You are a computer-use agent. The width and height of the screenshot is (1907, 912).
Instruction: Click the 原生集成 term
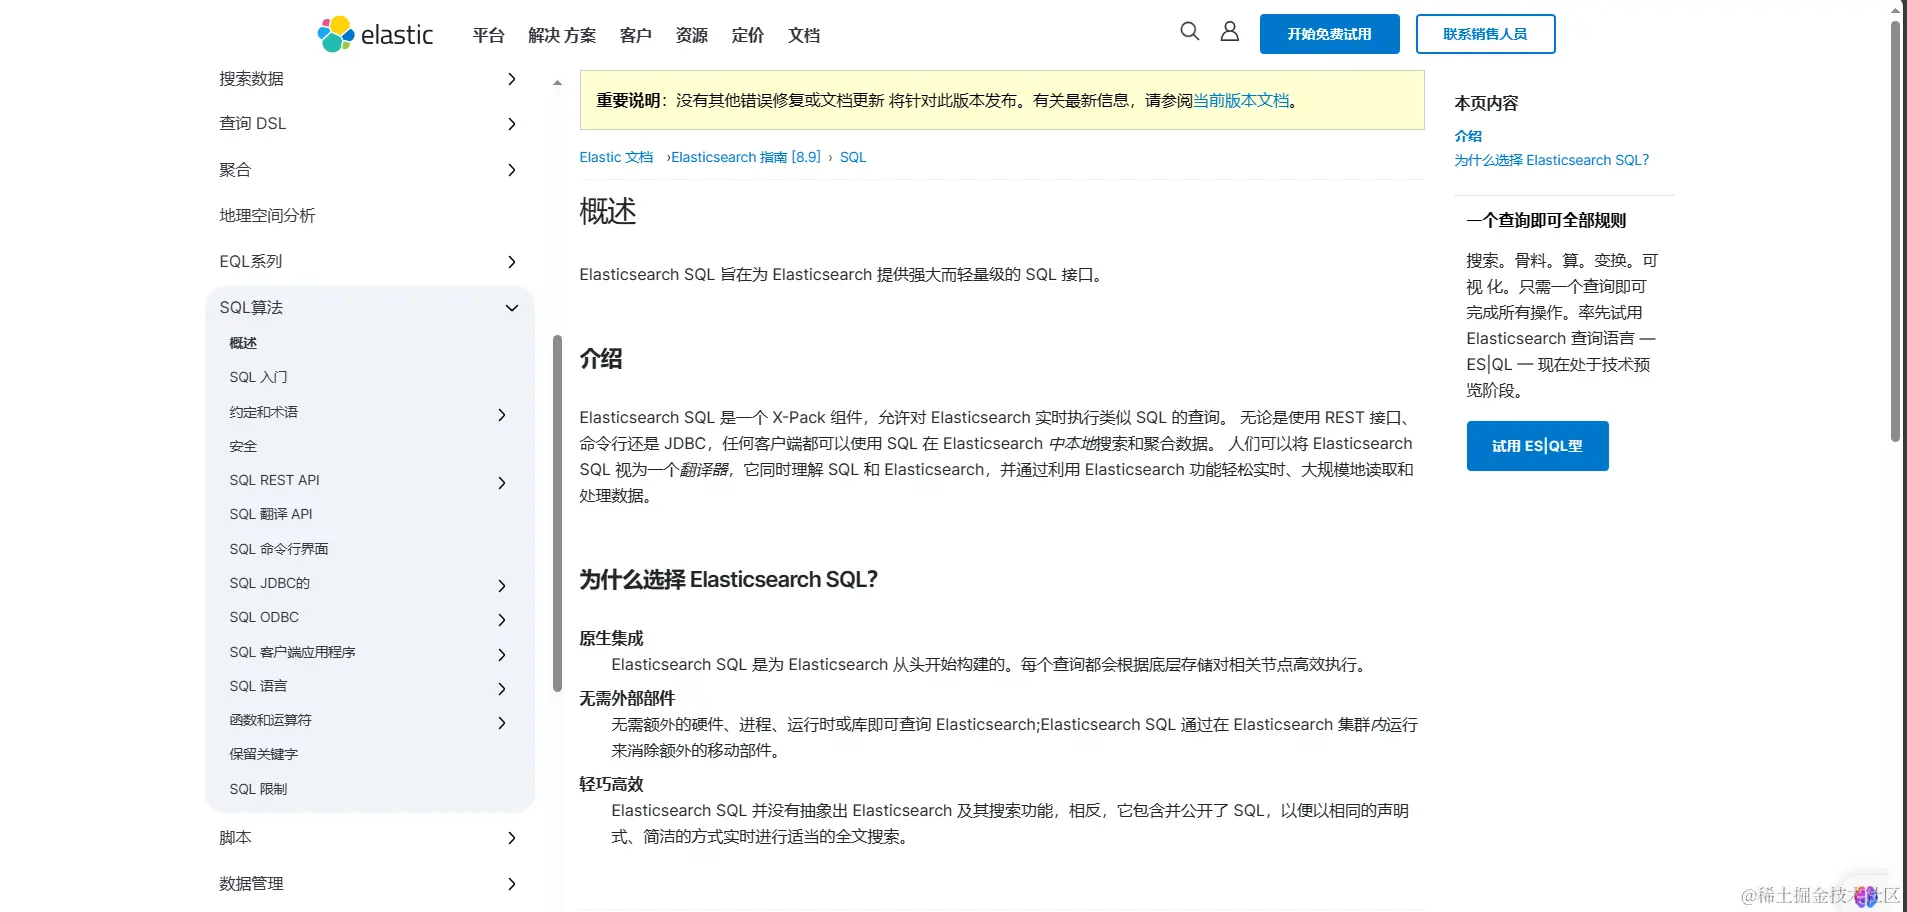(x=611, y=638)
